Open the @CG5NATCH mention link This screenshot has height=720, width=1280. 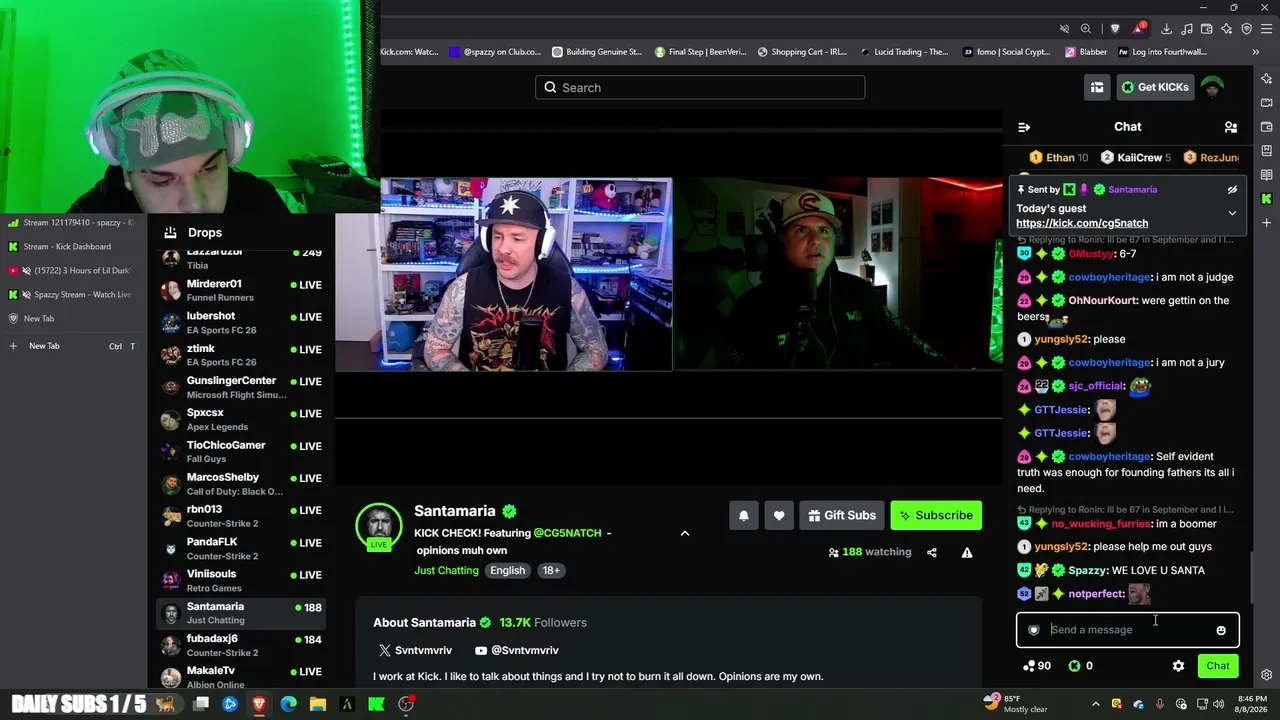pyautogui.click(x=567, y=533)
